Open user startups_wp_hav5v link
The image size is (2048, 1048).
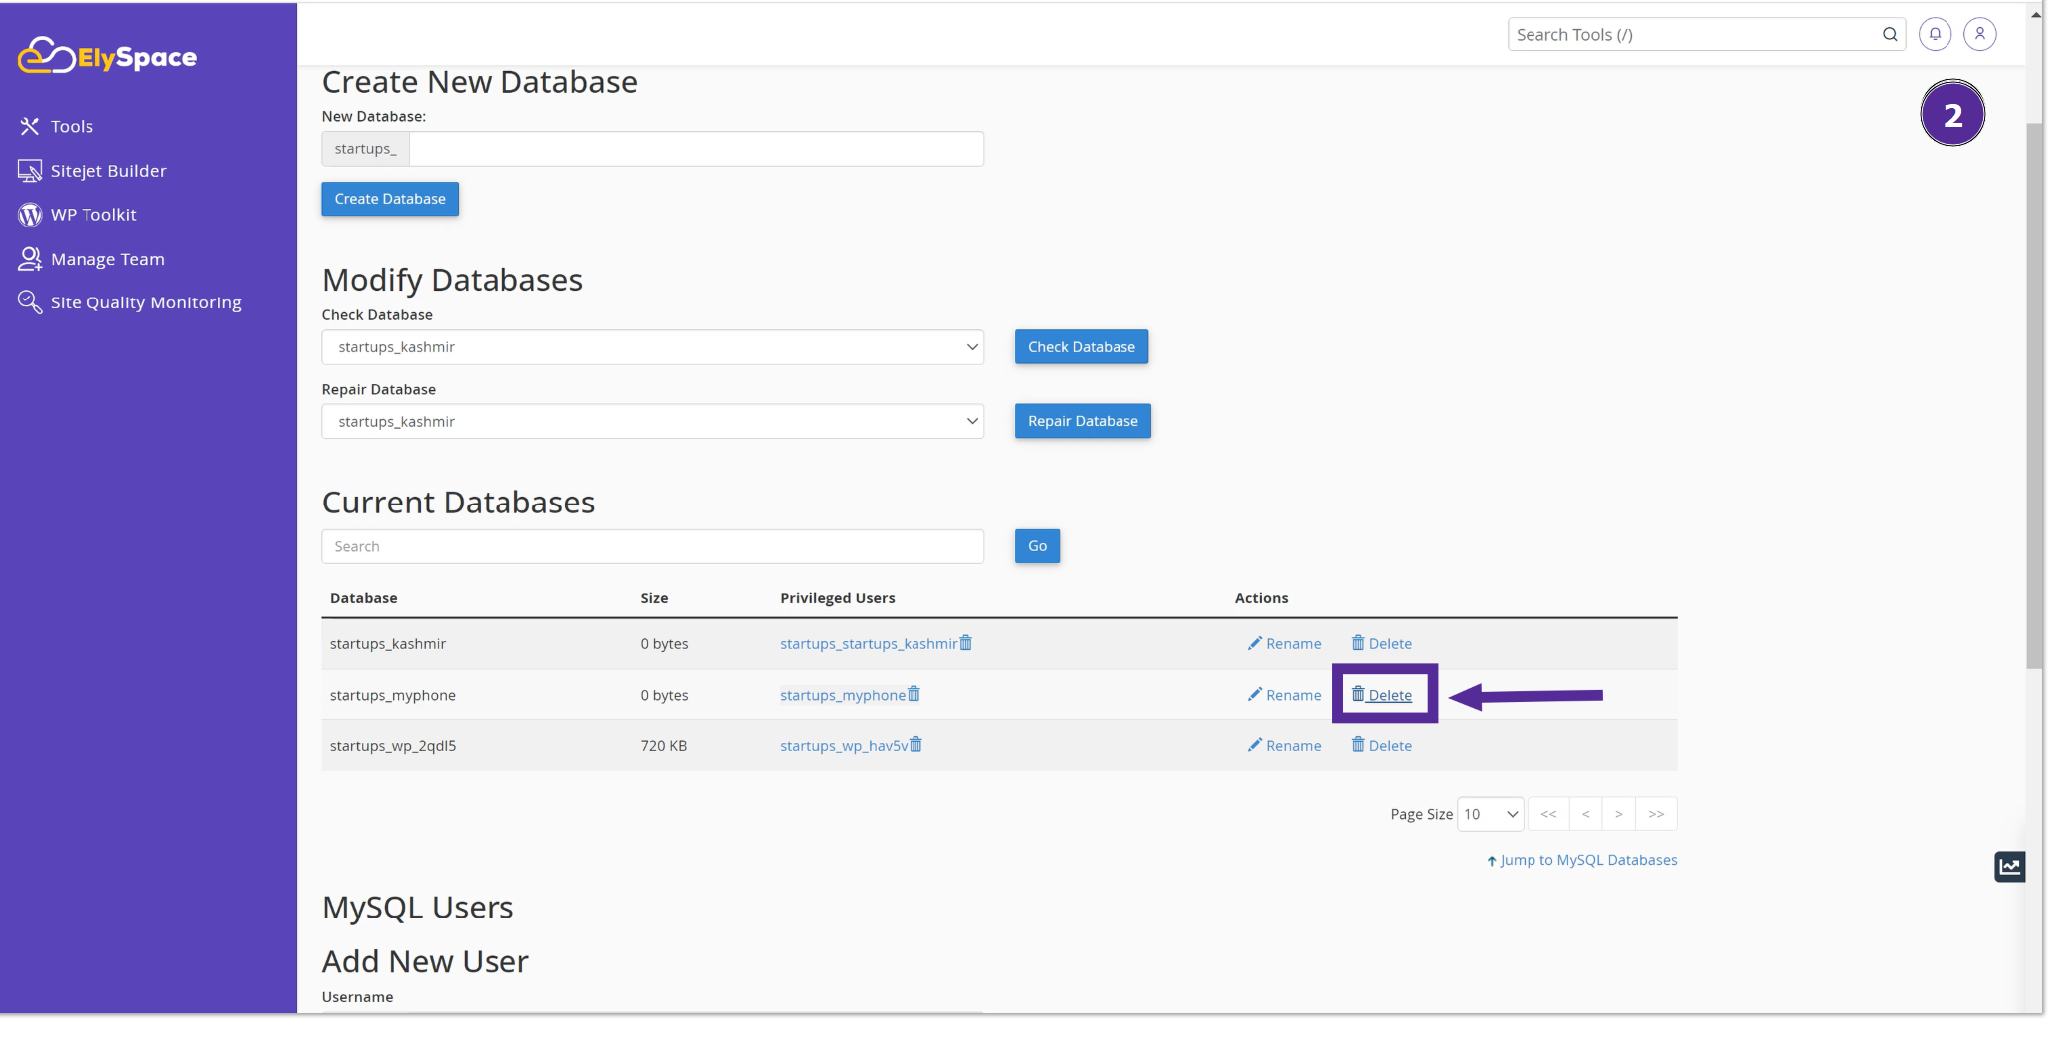(844, 746)
